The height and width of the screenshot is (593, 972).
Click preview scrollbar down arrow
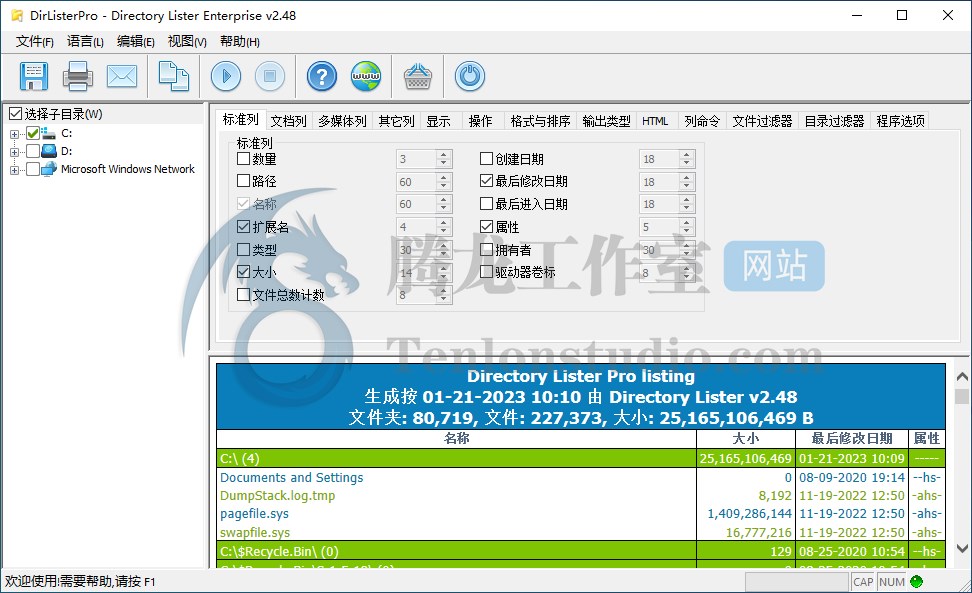pos(962,548)
